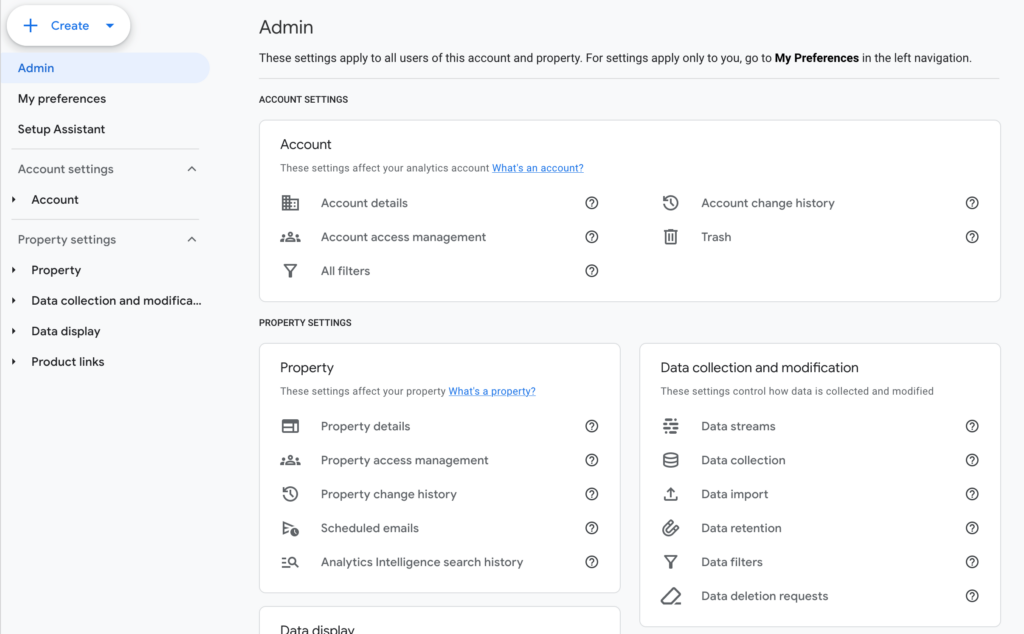This screenshot has width=1024, height=634.
Task: Open Account change history settings
Action: point(768,203)
